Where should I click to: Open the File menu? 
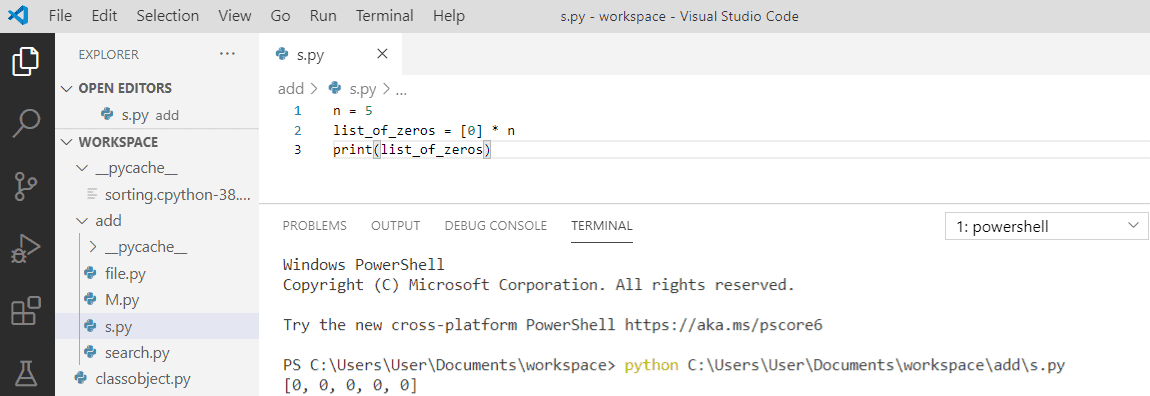click(60, 15)
